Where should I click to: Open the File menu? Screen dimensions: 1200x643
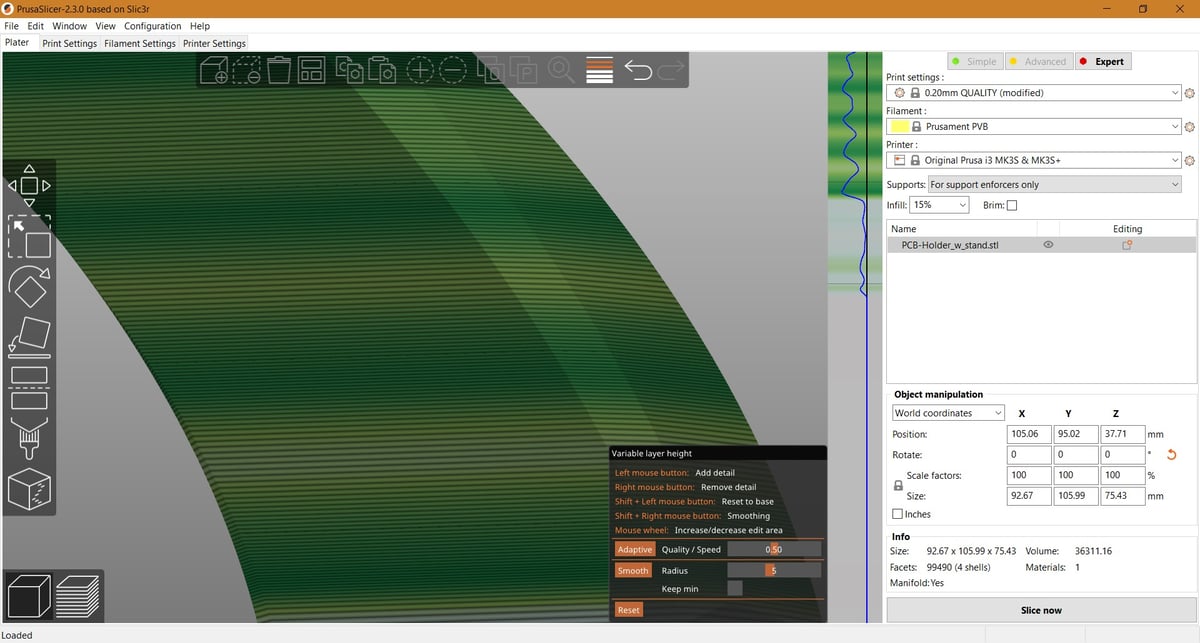[x=12, y=26]
